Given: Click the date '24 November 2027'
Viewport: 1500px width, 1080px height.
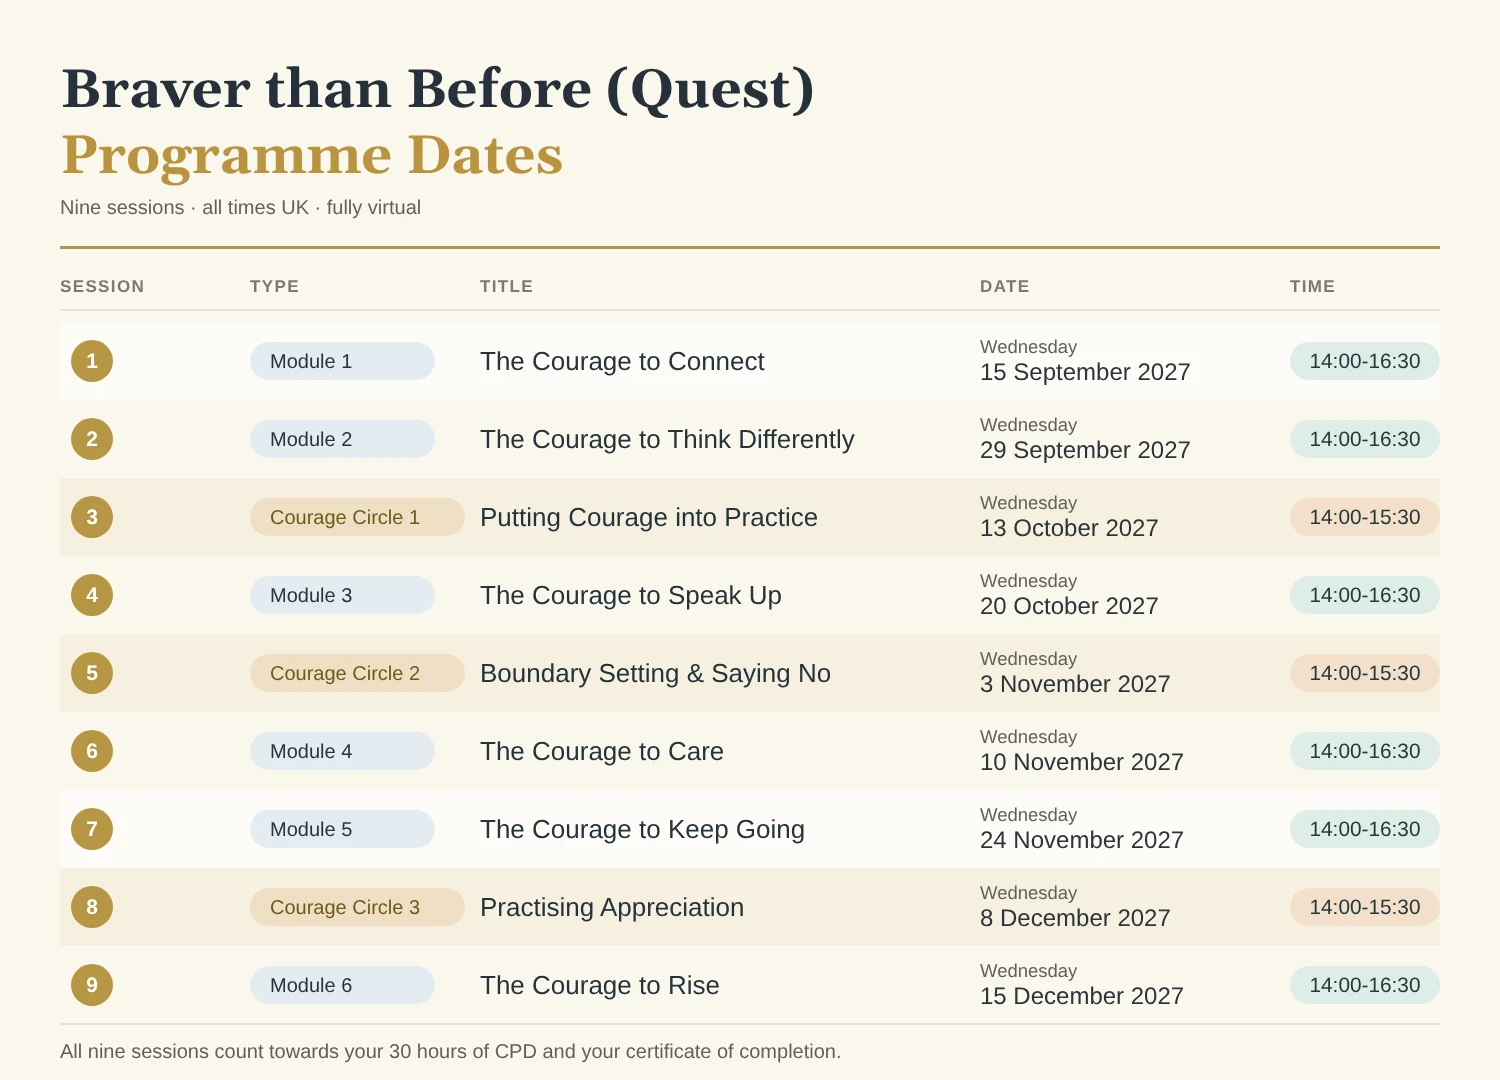Looking at the screenshot, I should [1082, 840].
